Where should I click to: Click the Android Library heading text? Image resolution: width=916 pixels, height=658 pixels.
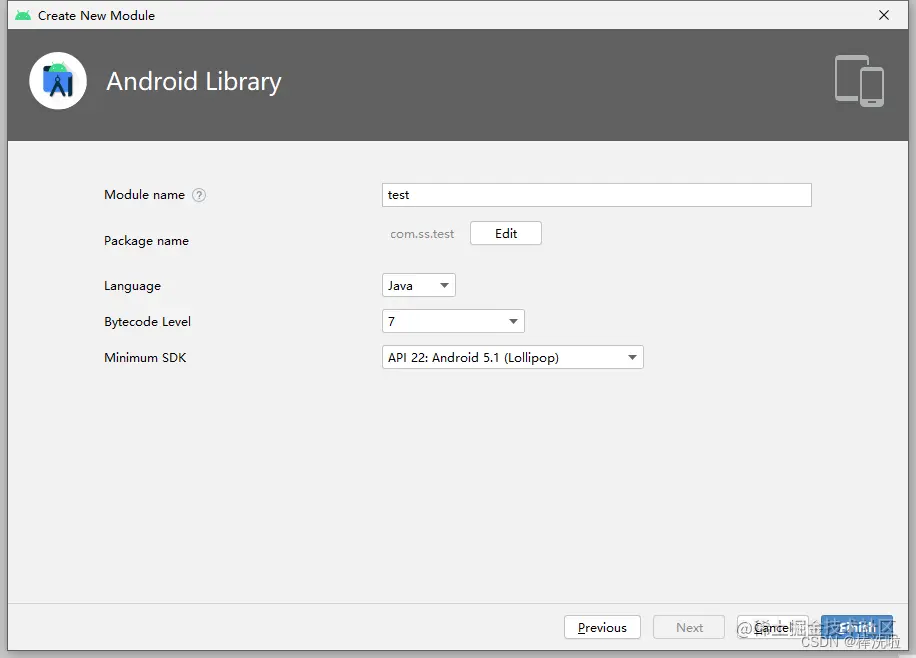tap(193, 82)
